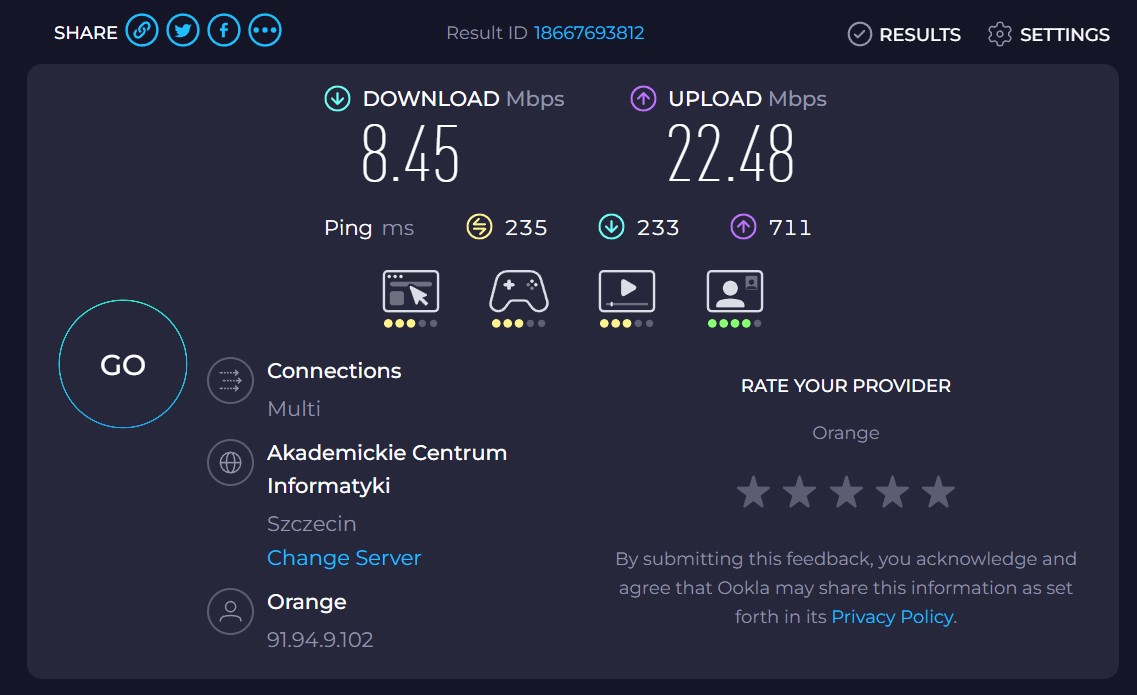The height and width of the screenshot is (695, 1137).
Task: Copy the result link using chain icon
Action: pyautogui.click(x=141, y=30)
